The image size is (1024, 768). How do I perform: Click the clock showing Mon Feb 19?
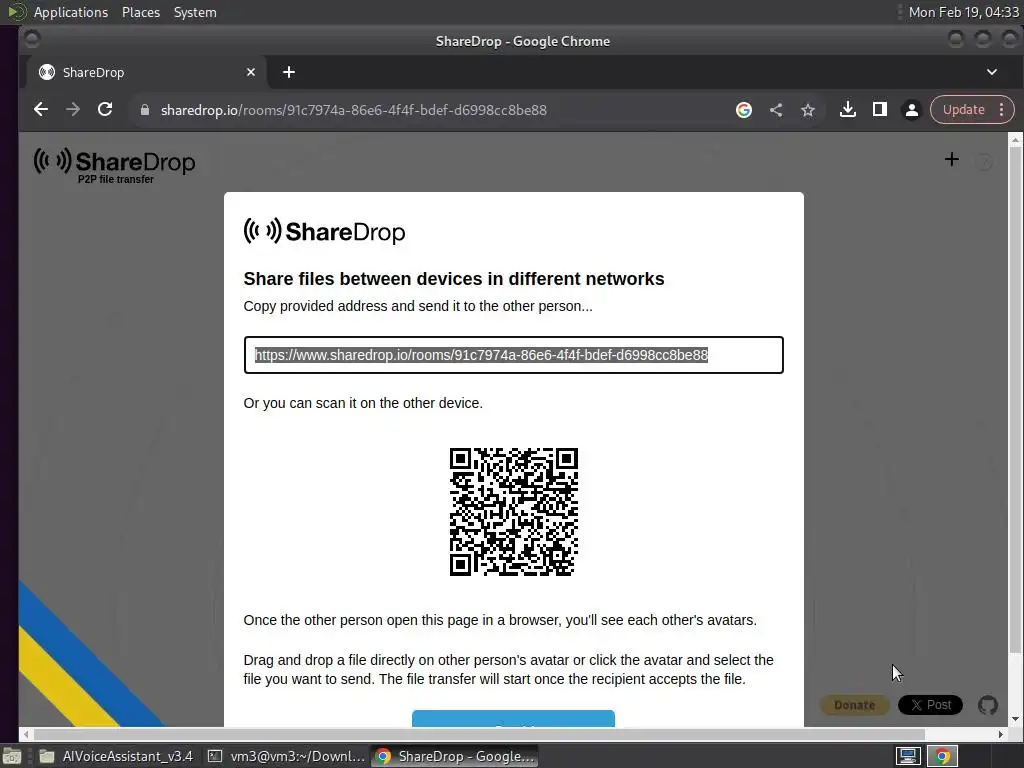(x=963, y=12)
